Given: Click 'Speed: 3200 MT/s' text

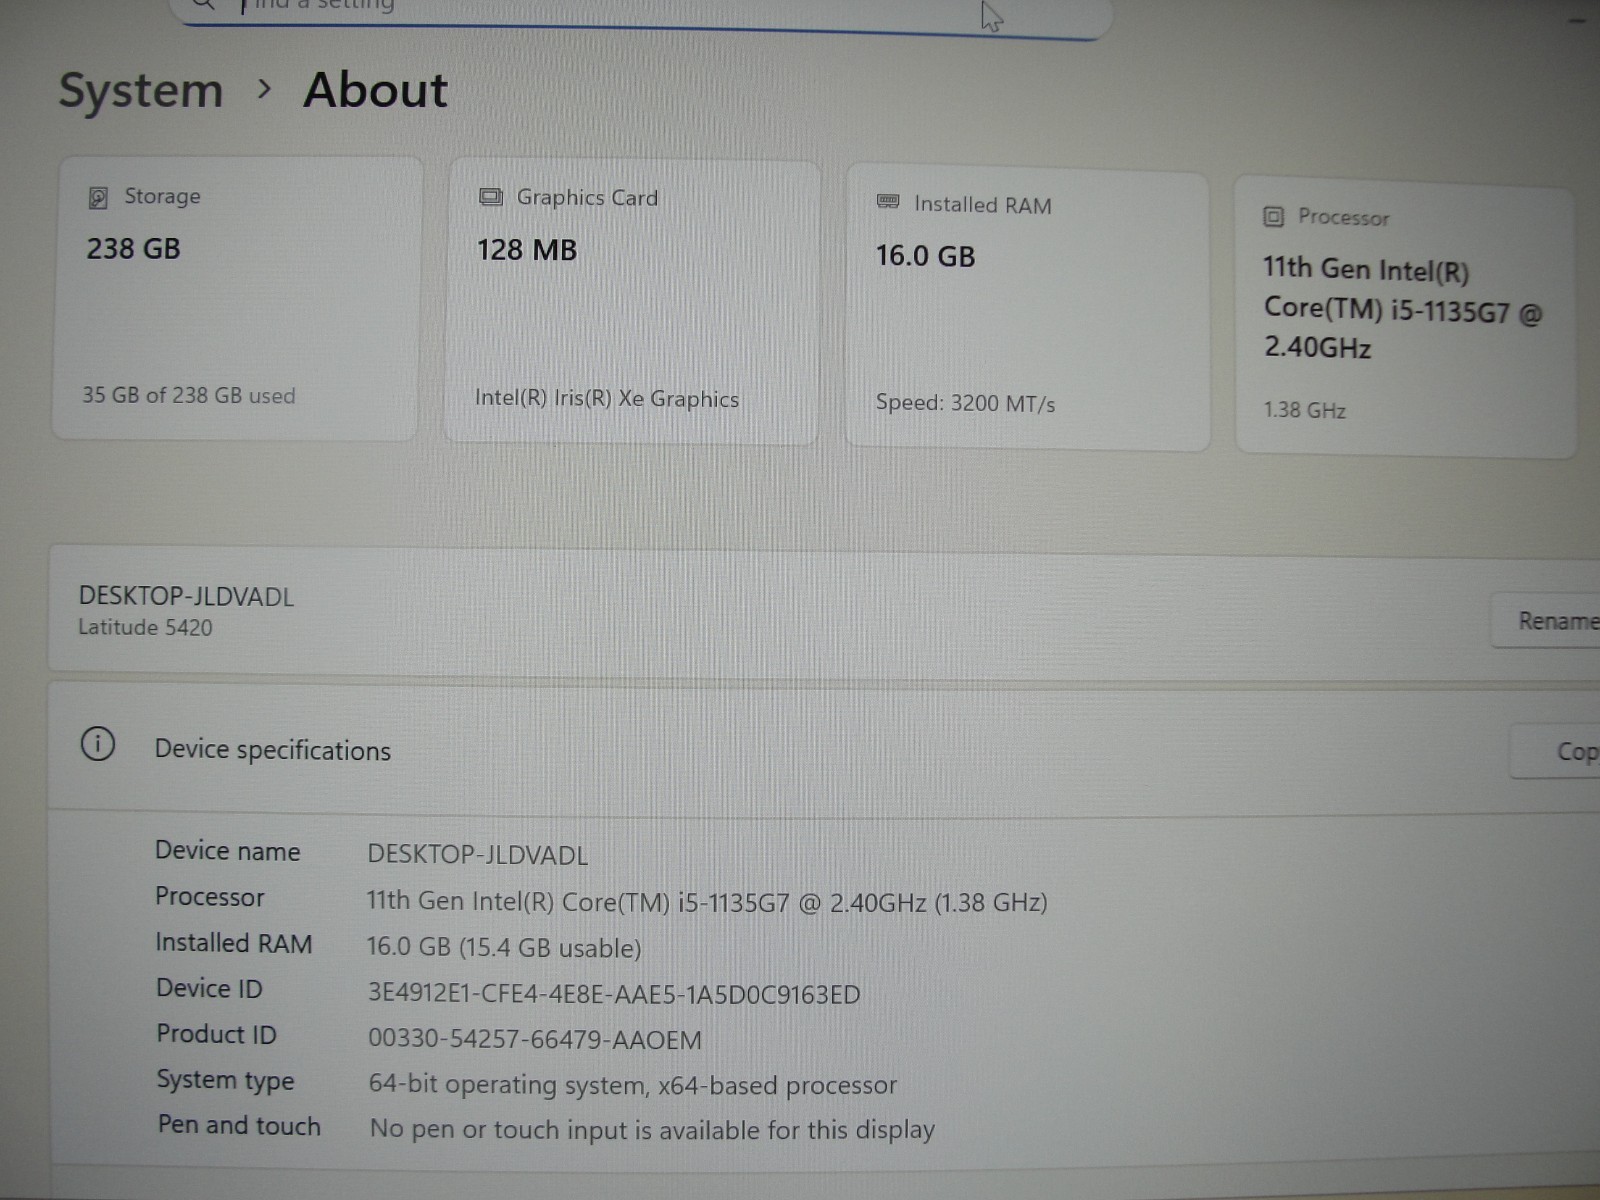Looking at the screenshot, I should click(x=965, y=403).
